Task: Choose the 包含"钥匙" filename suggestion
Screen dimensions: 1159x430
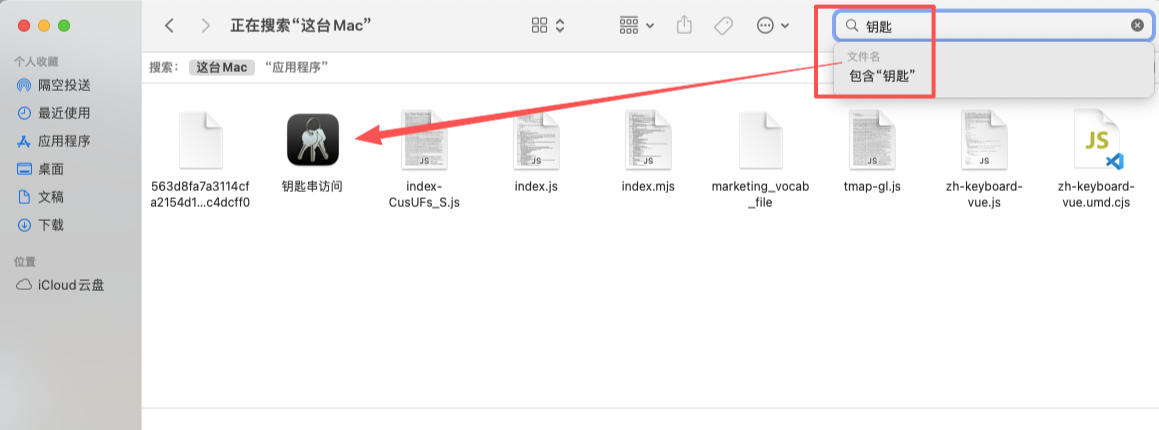Action: coord(883,75)
